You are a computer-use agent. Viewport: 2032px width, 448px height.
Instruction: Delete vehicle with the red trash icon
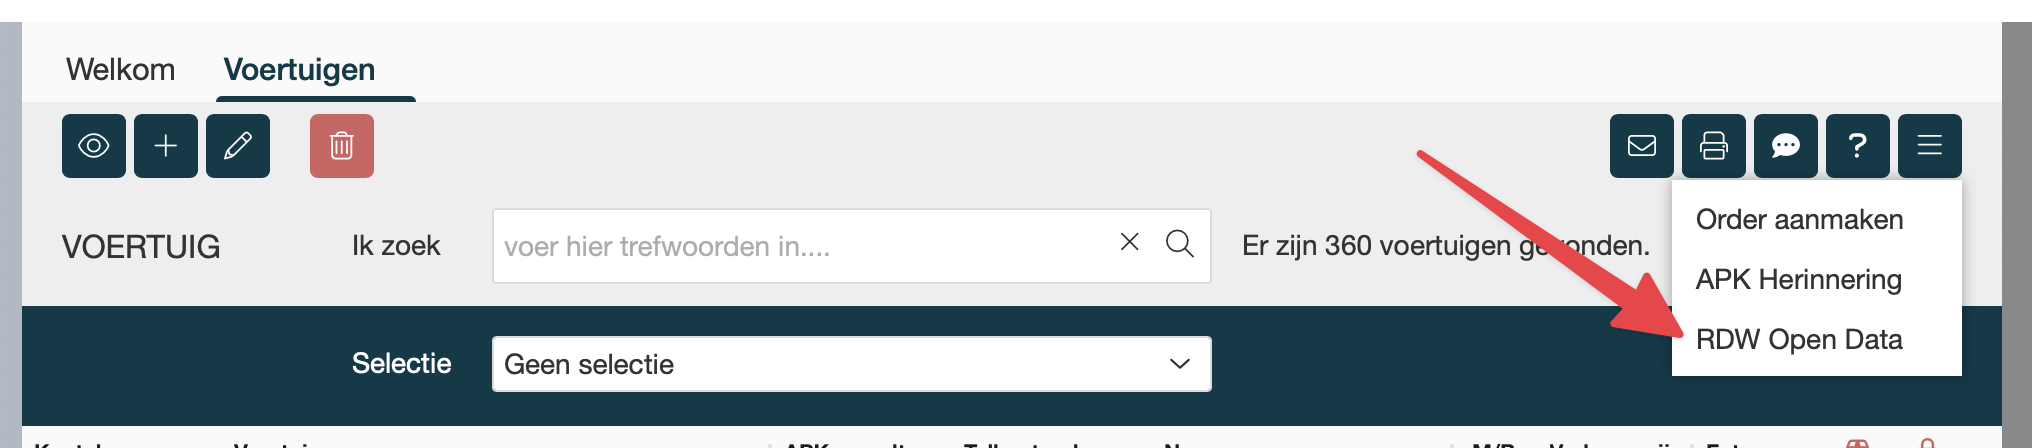[x=342, y=146]
